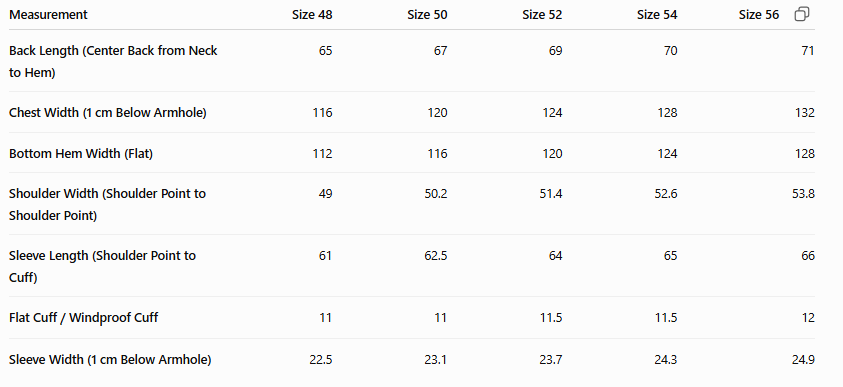Click the Size 50 column header
This screenshot has height=387, width=843.
coord(427,15)
